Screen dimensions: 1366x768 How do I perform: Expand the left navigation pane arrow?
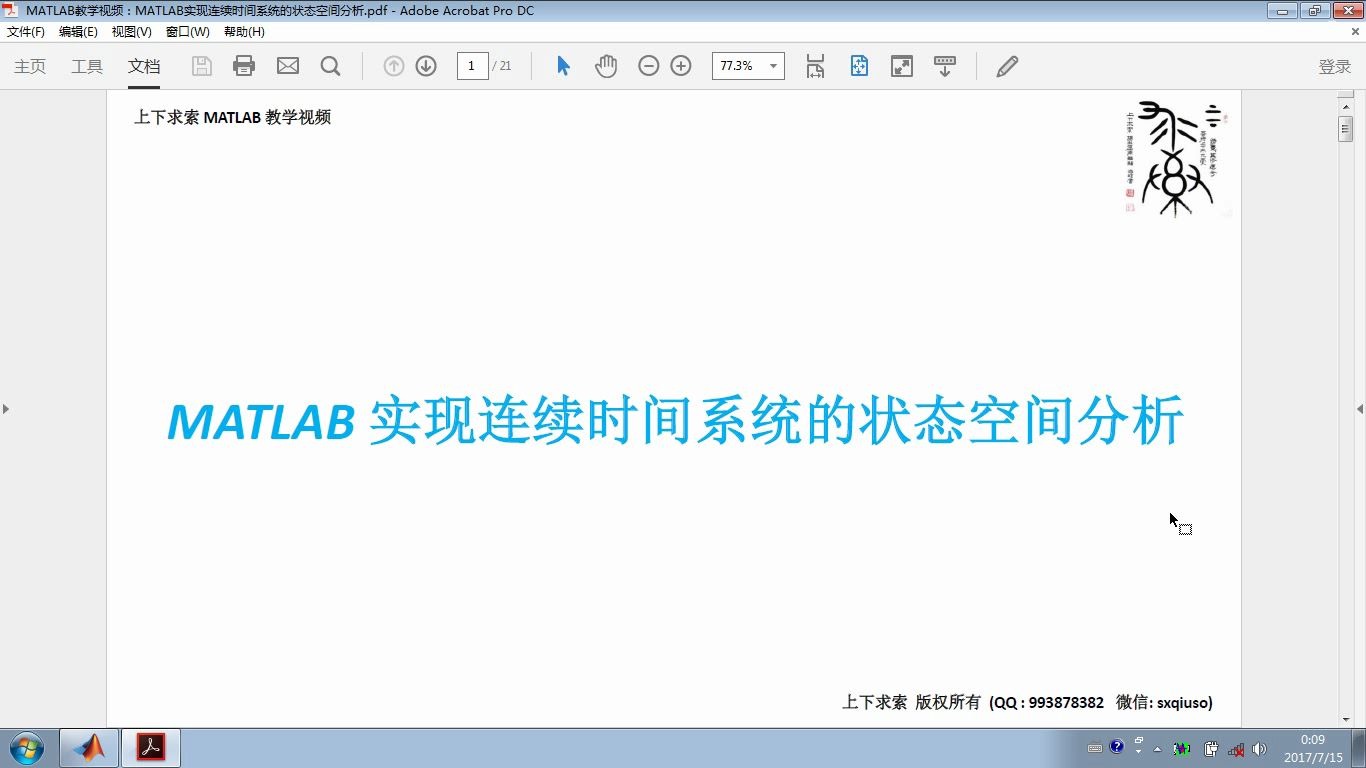click(6, 408)
